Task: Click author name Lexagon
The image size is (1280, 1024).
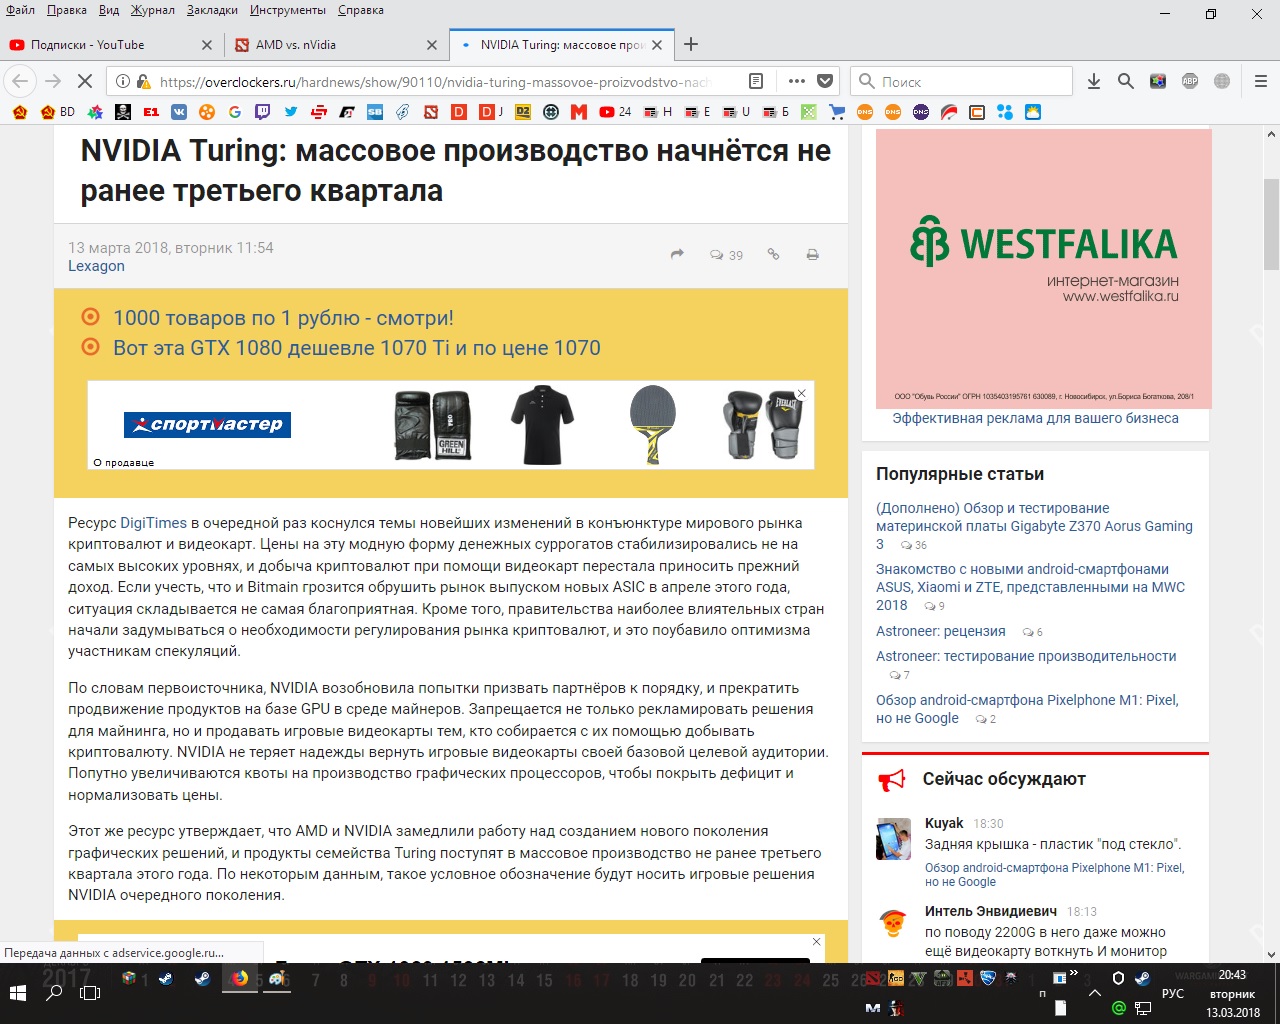Action: pos(96,266)
